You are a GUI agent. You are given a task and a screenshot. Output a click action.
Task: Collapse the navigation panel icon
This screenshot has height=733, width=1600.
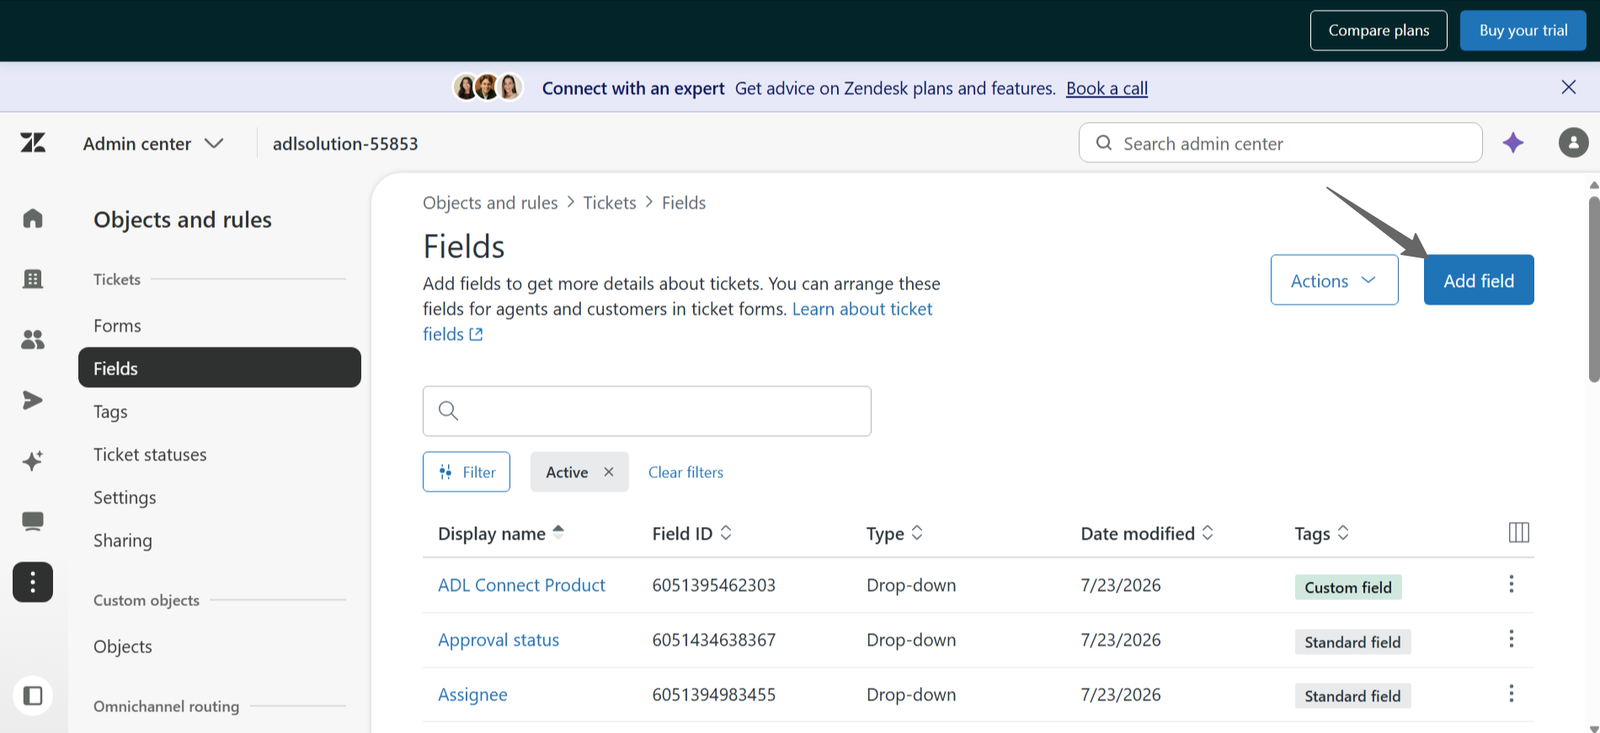tap(33, 695)
